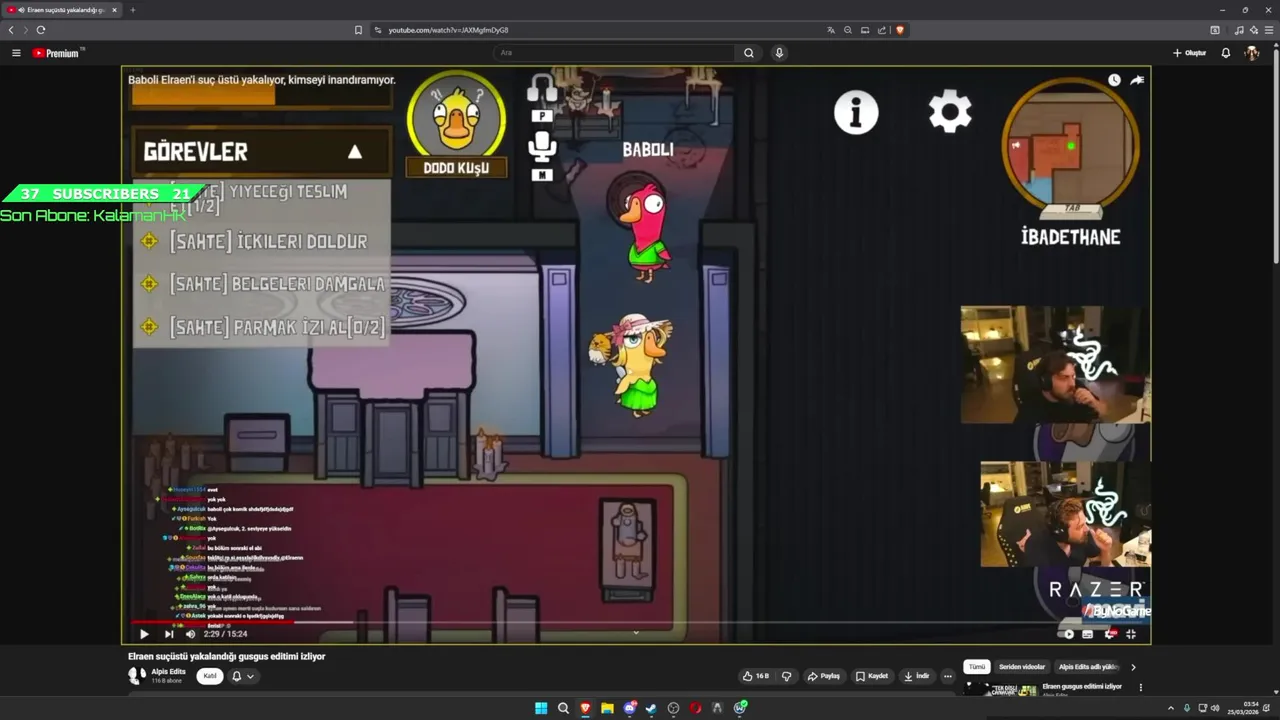Screen dimensions: 1280x720
Task: Click Dodo Kuşu role badge
Action: 456,125
